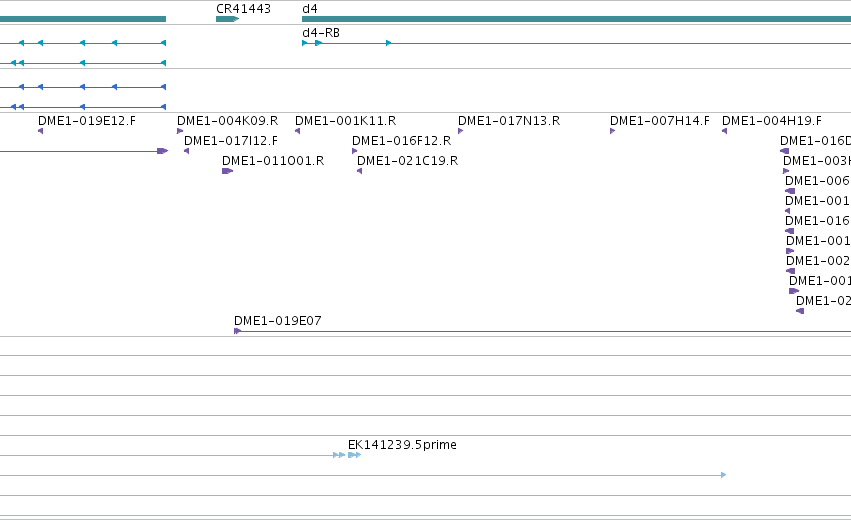Select the DME1-016F12.R label

(x=402, y=141)
